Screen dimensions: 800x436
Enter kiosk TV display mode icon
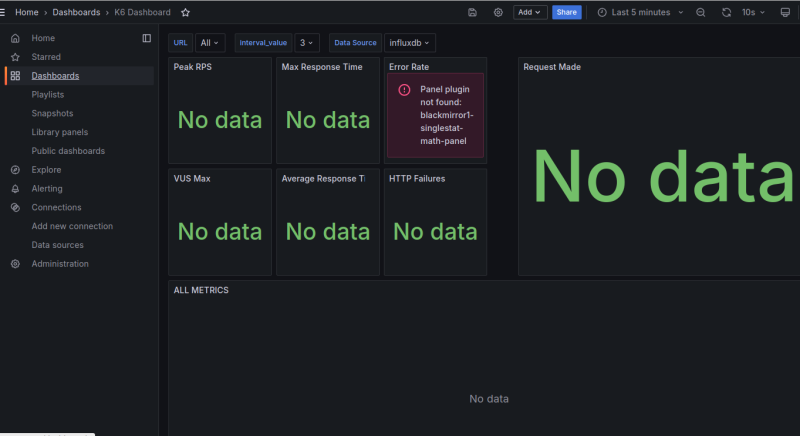point(784,12)
